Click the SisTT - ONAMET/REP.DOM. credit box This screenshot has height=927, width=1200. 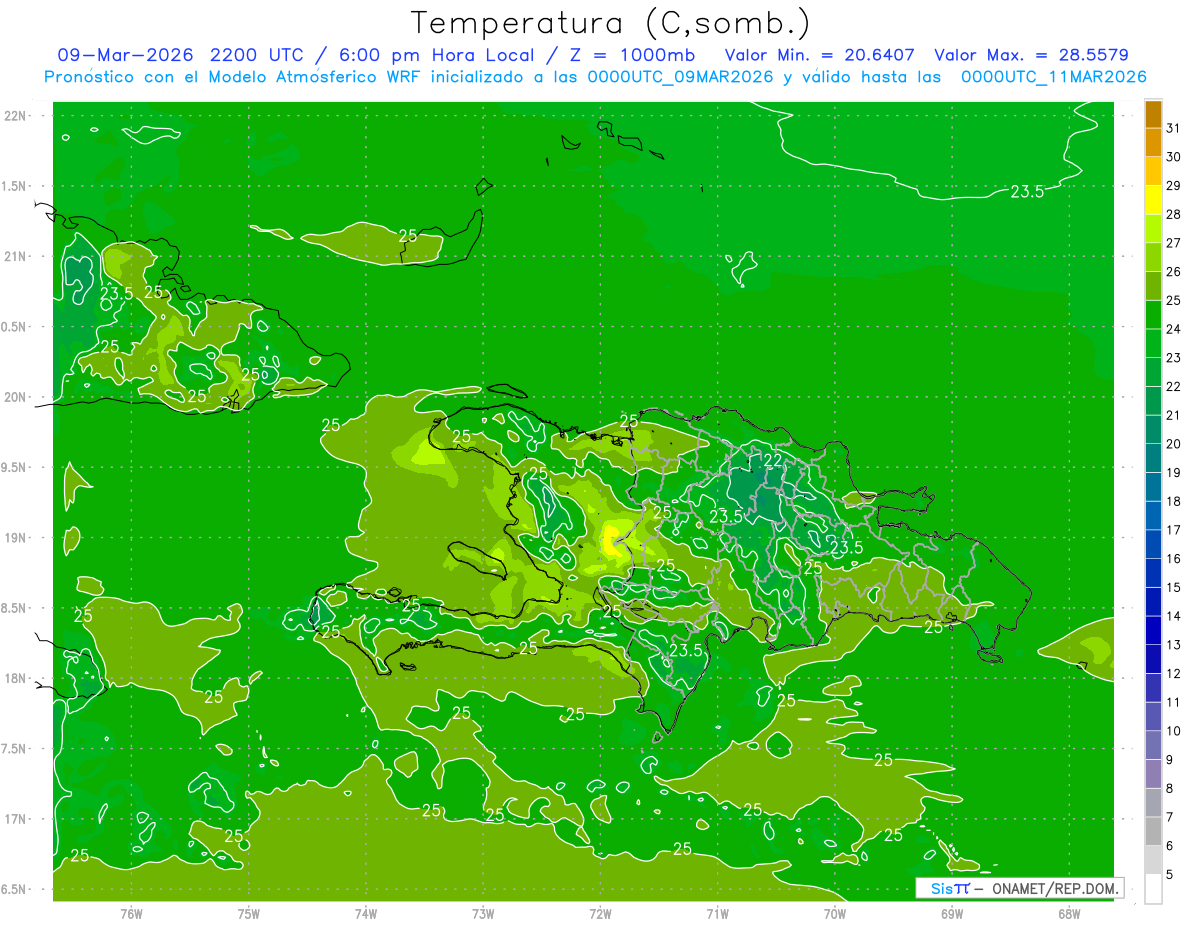tap(1019, 888)
